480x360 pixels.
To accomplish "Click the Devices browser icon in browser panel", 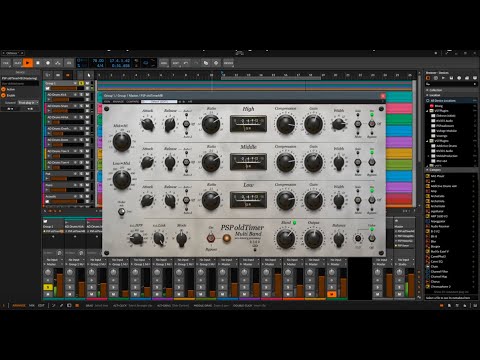I will (x=428, y=78).
